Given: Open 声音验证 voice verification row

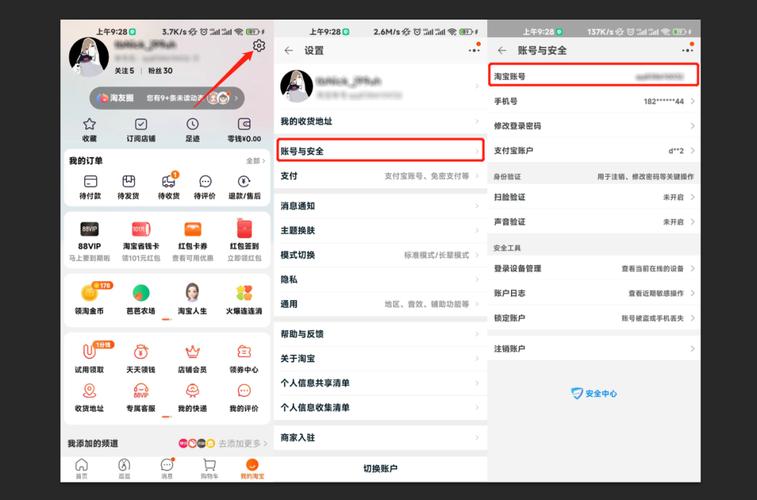Looking at the screenshot, I should pyautogui.click(x=594, y=222).
